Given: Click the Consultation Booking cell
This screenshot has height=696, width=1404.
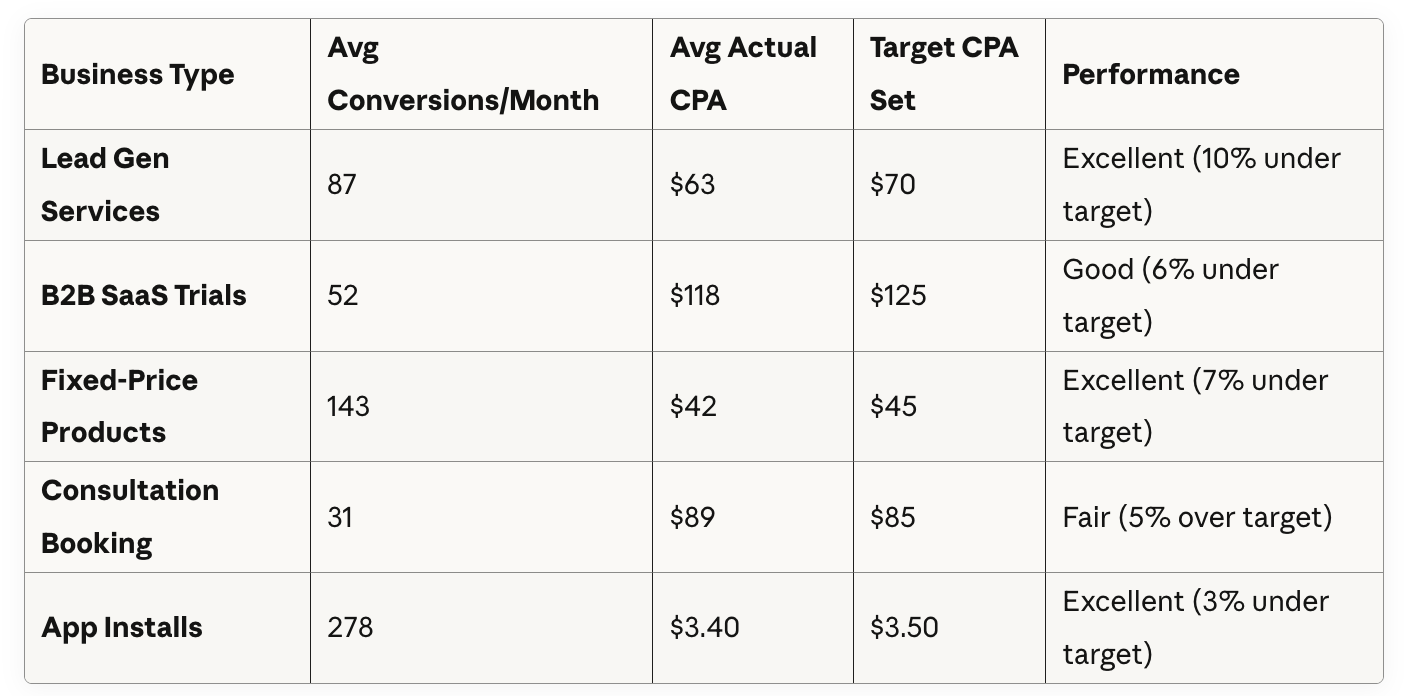Looking at the screenshot, I should 130,517.
